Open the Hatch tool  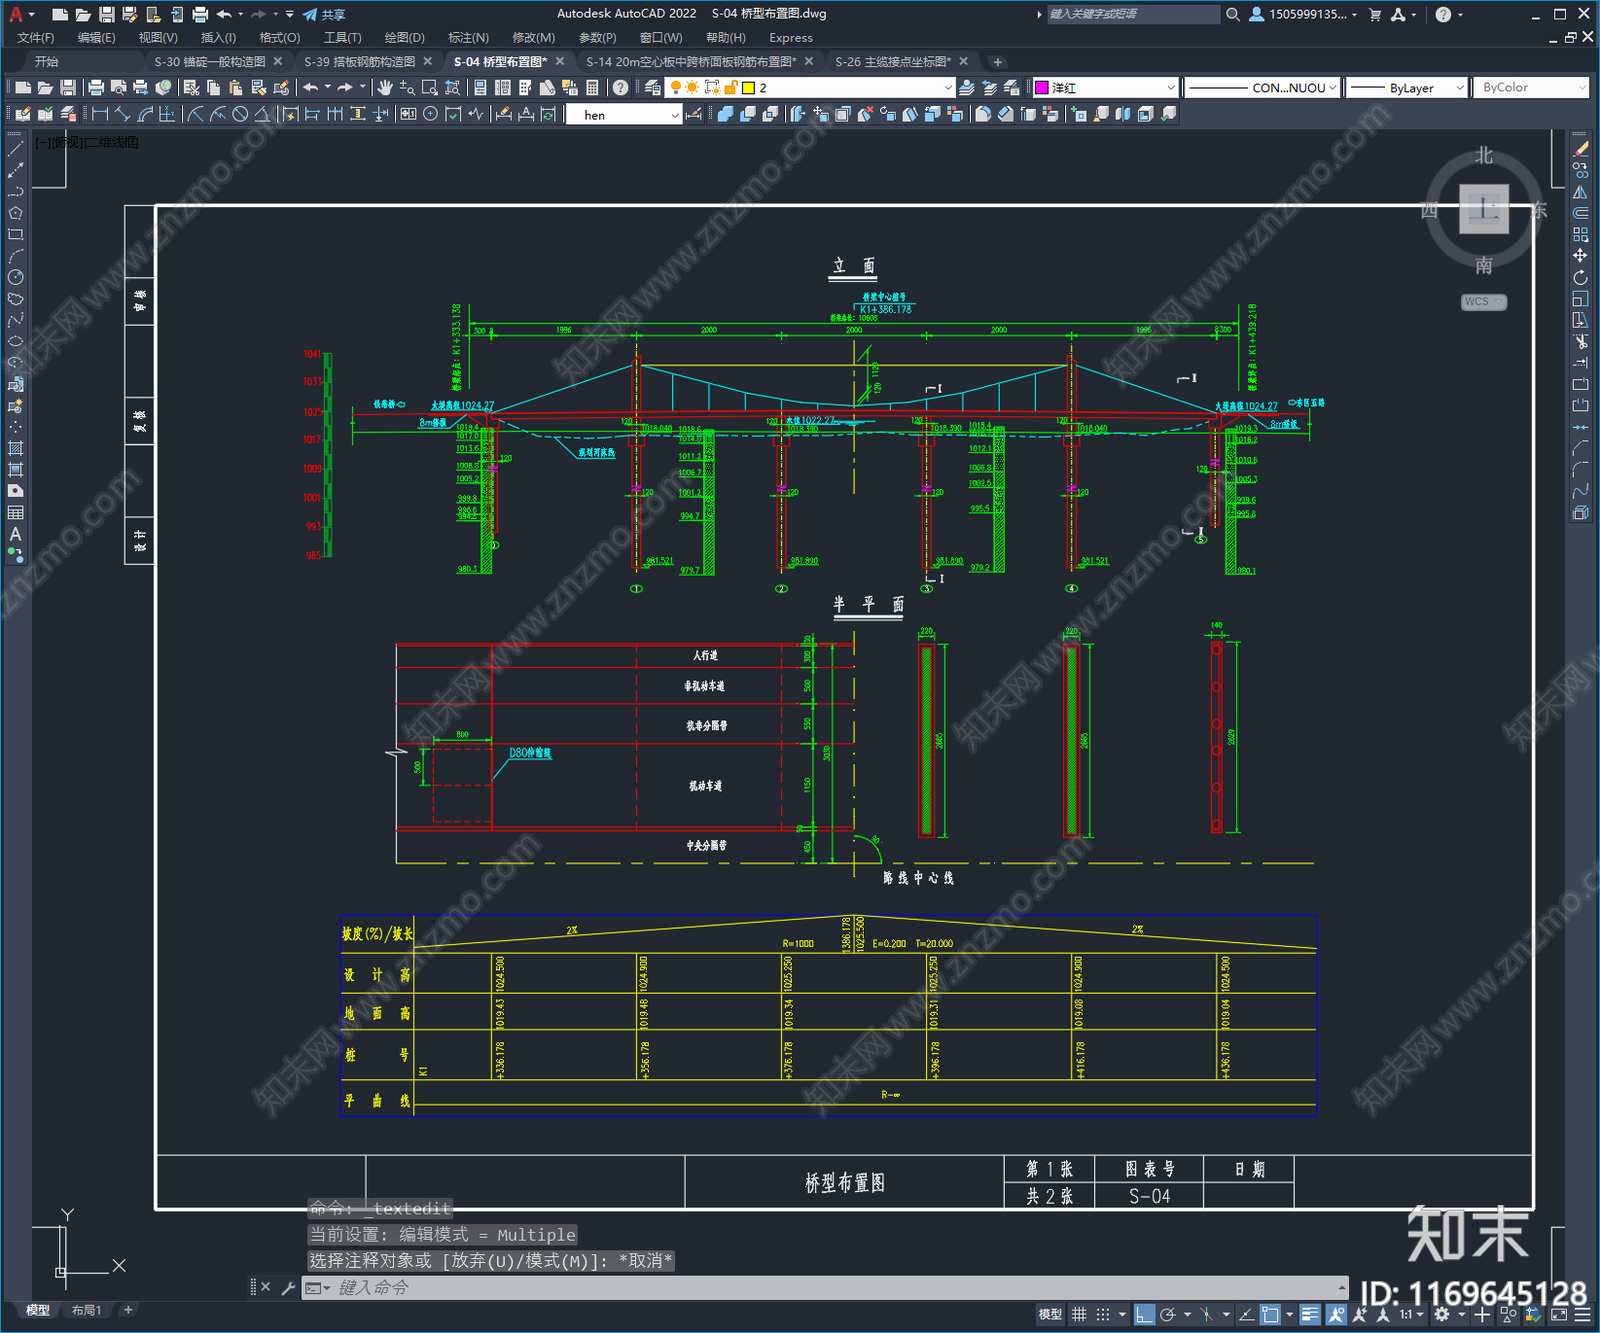[x=15, y=447]
